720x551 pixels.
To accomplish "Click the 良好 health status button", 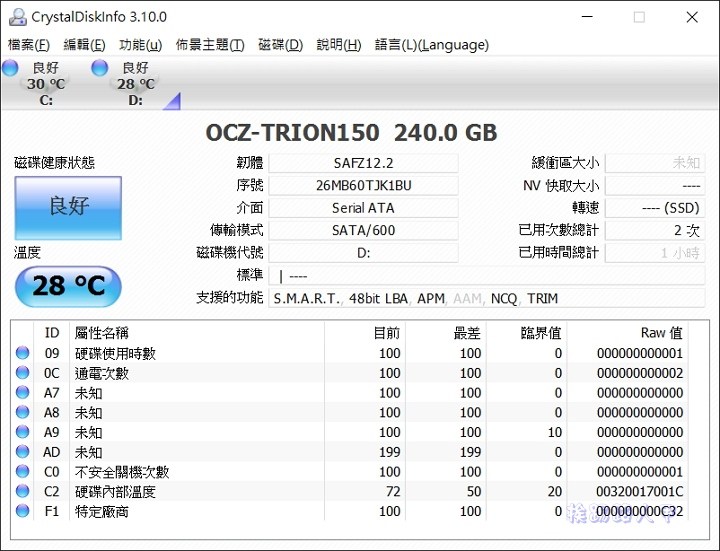I will tap(68, 208).
